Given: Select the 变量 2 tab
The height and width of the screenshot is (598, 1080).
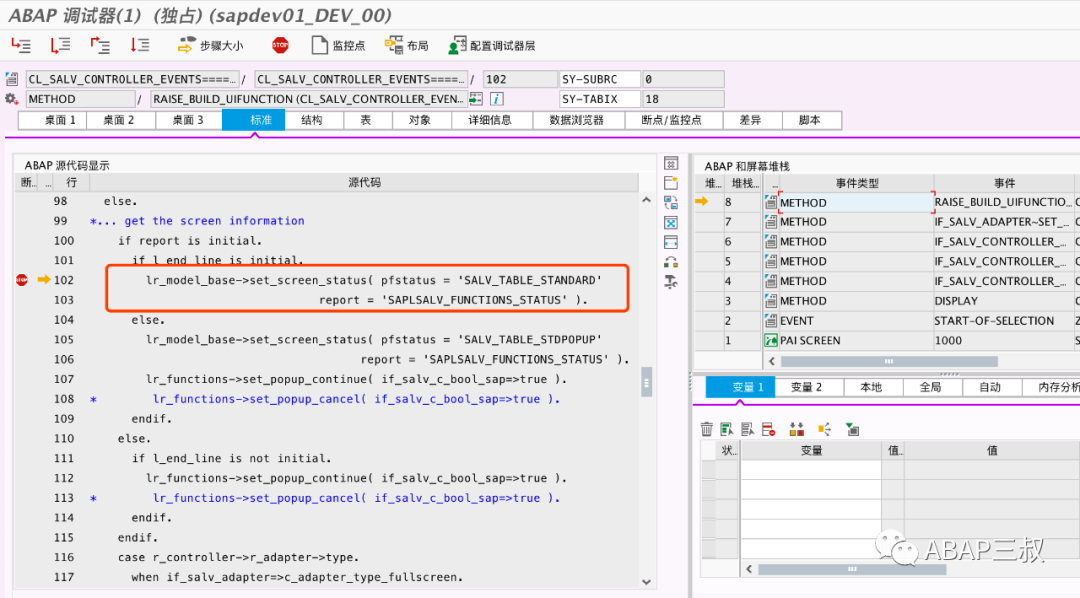Looking at the screenshot, I should point(805,387).
